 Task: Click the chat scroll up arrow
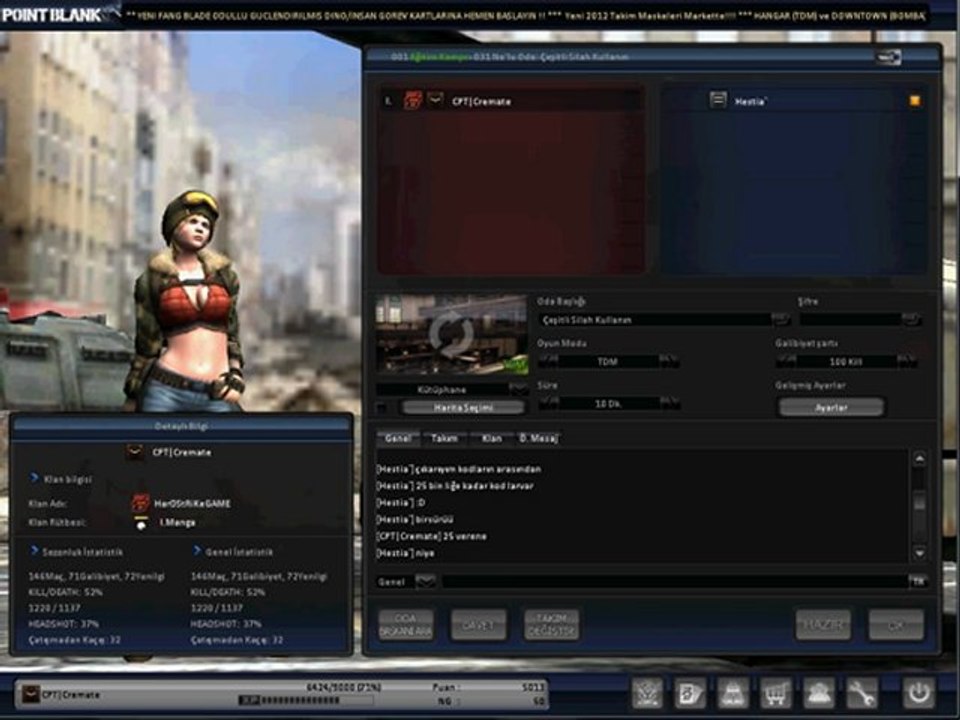pos(919,459)
